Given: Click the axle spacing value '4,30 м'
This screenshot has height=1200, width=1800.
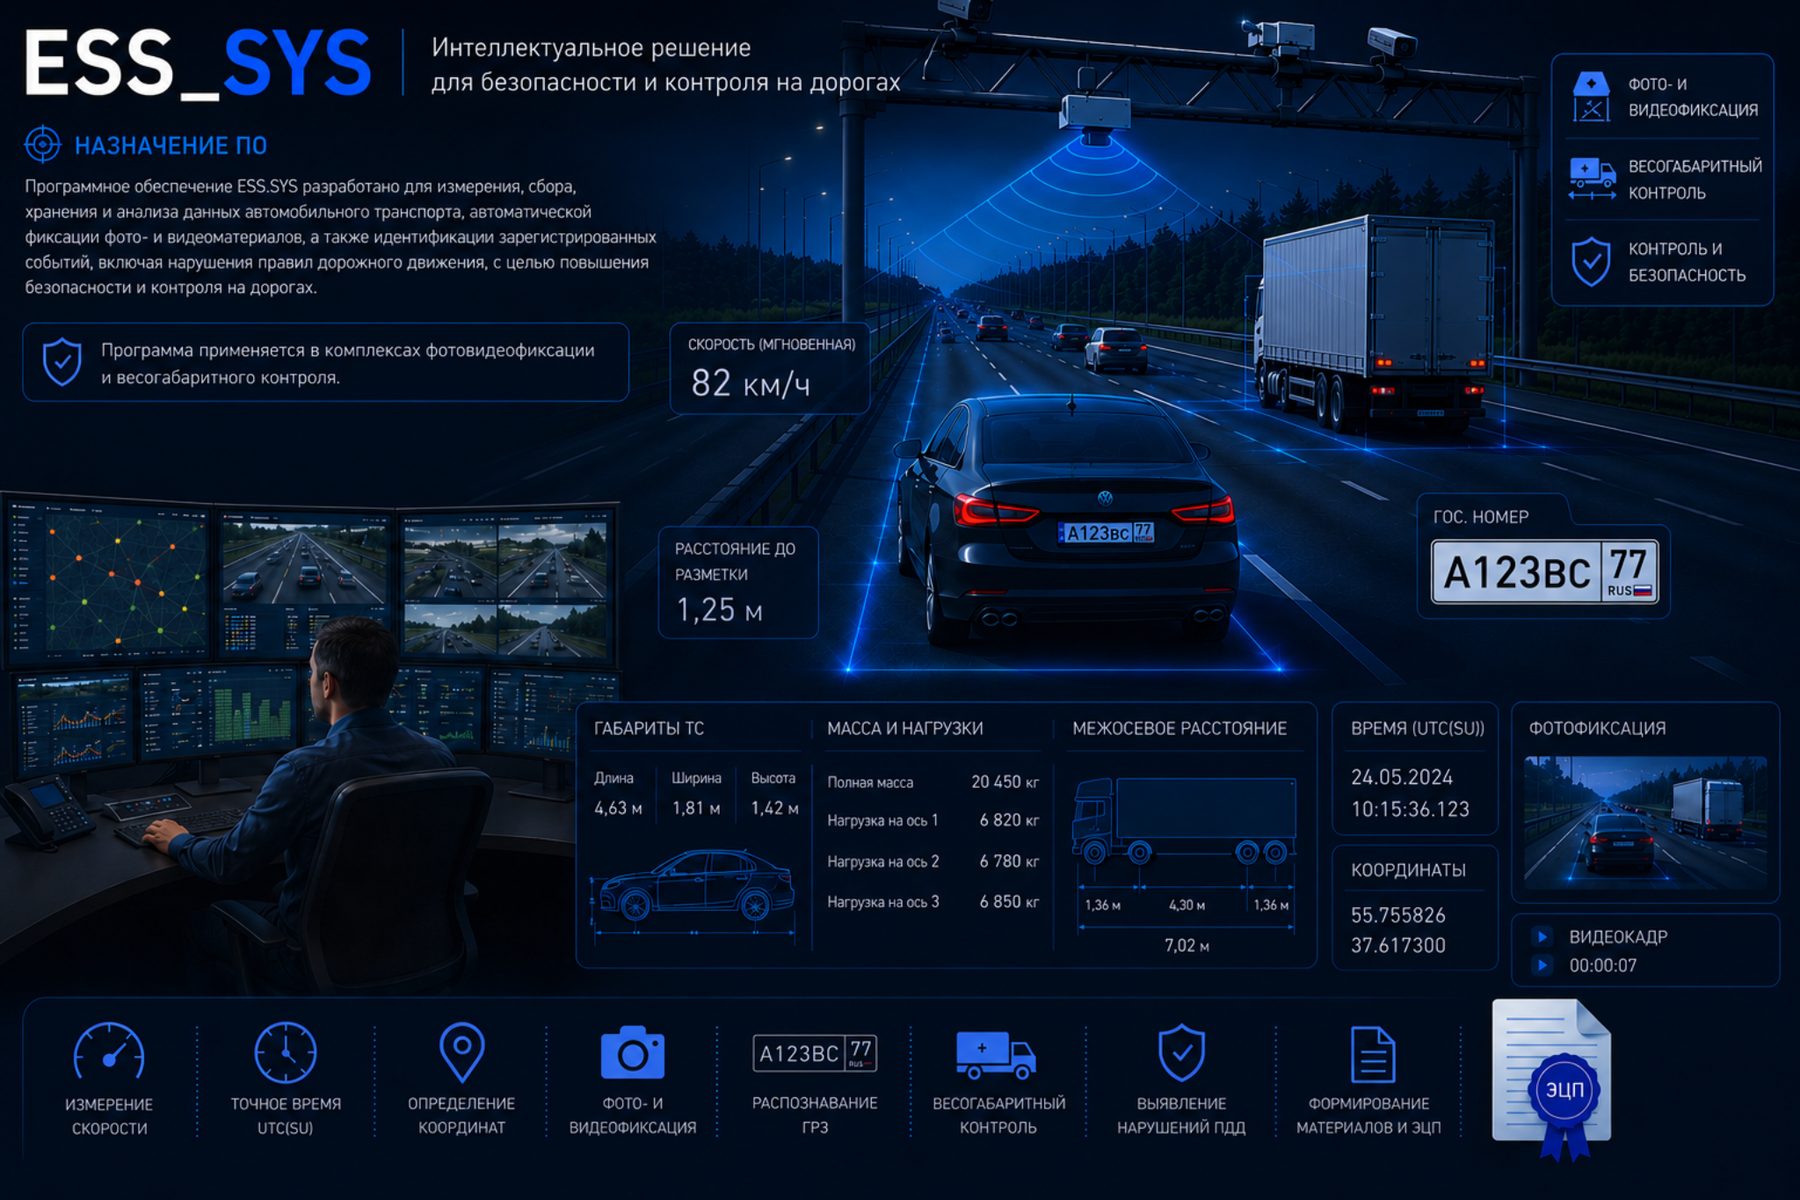Looking at the screenshot, I should click(x=1187, y=905).
